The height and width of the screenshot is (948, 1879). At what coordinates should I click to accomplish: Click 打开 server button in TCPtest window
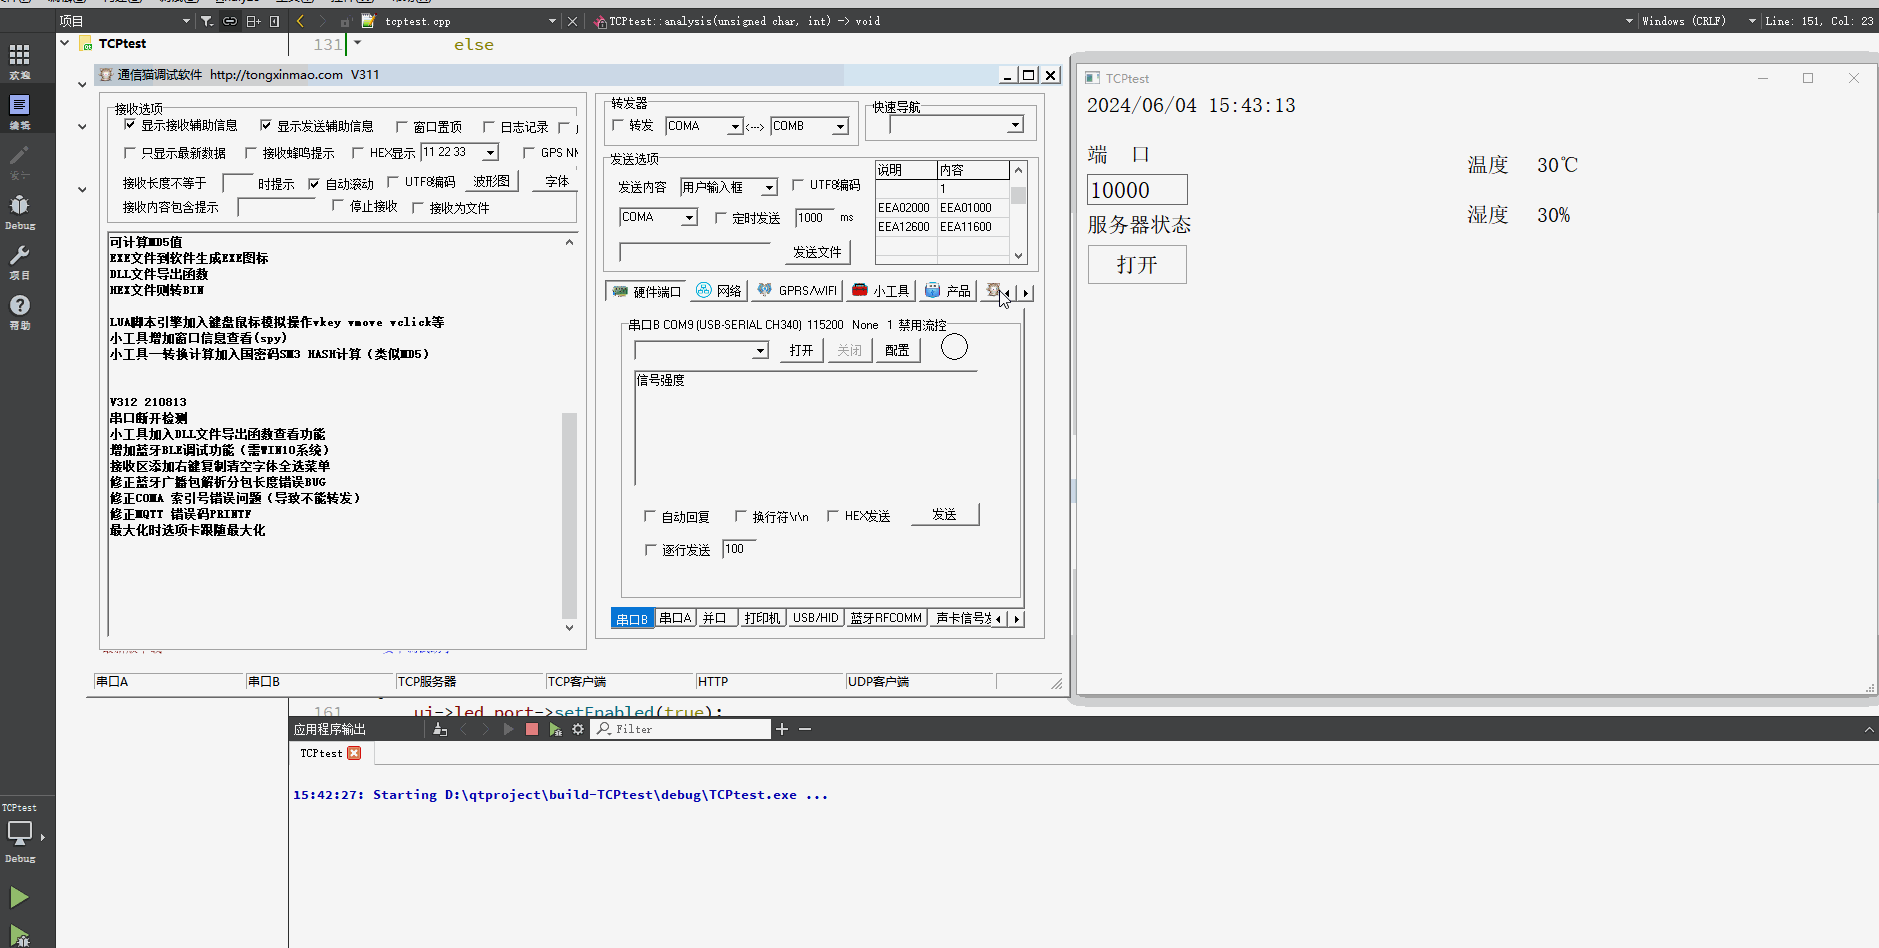[x=1137, y=265]
